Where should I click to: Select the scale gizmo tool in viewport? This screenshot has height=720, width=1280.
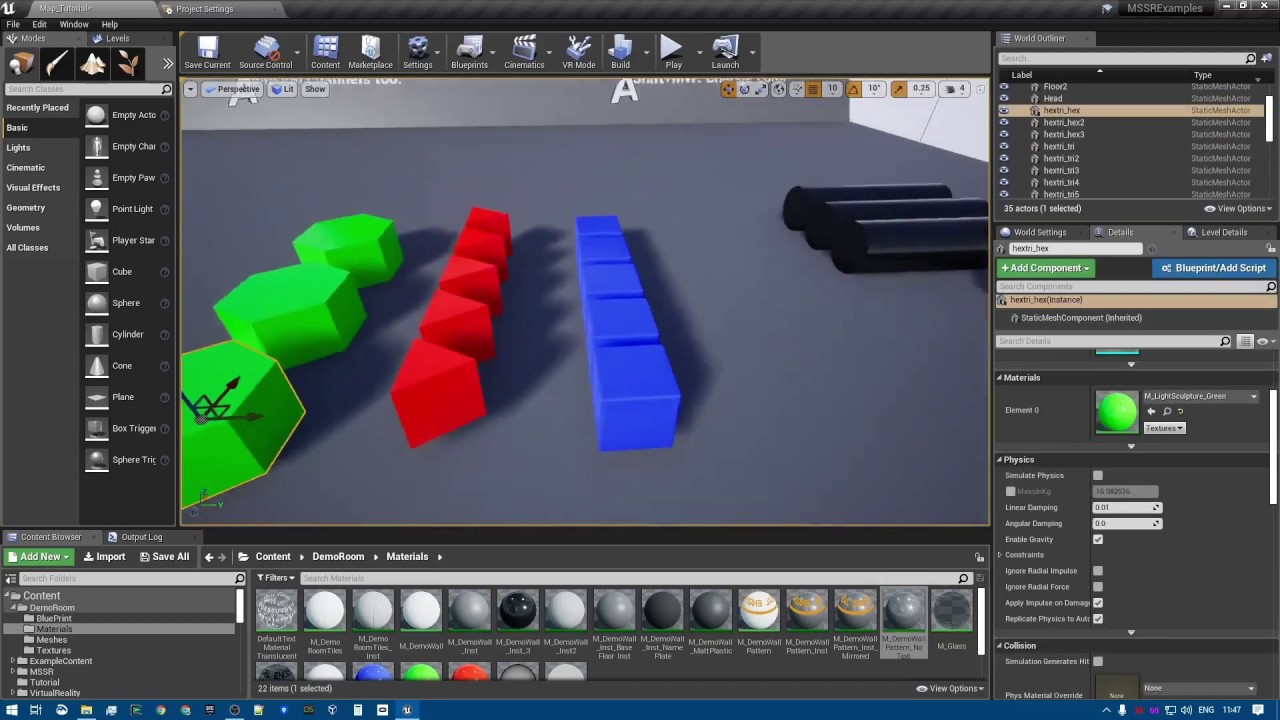coord(760,89)
